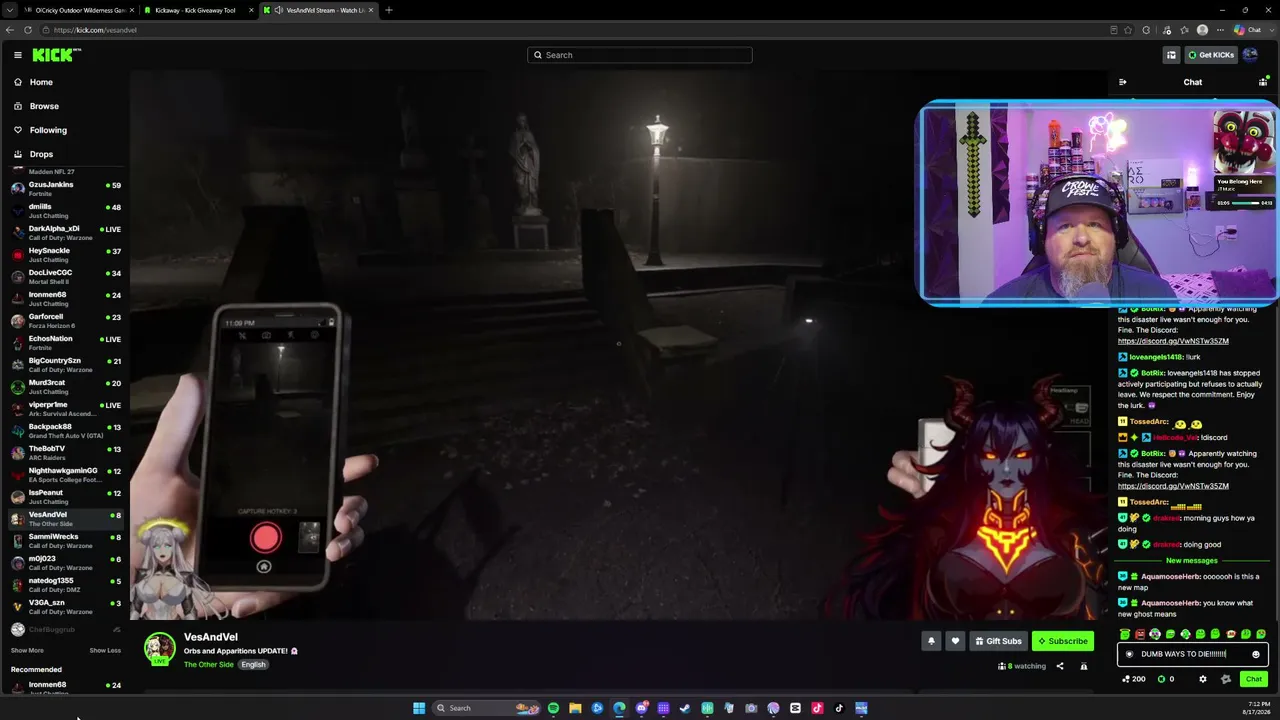The image size is (1280, 720).
Task: Open the Kick dashboard icon beside Get KICKs
Action: [1170, 55]
